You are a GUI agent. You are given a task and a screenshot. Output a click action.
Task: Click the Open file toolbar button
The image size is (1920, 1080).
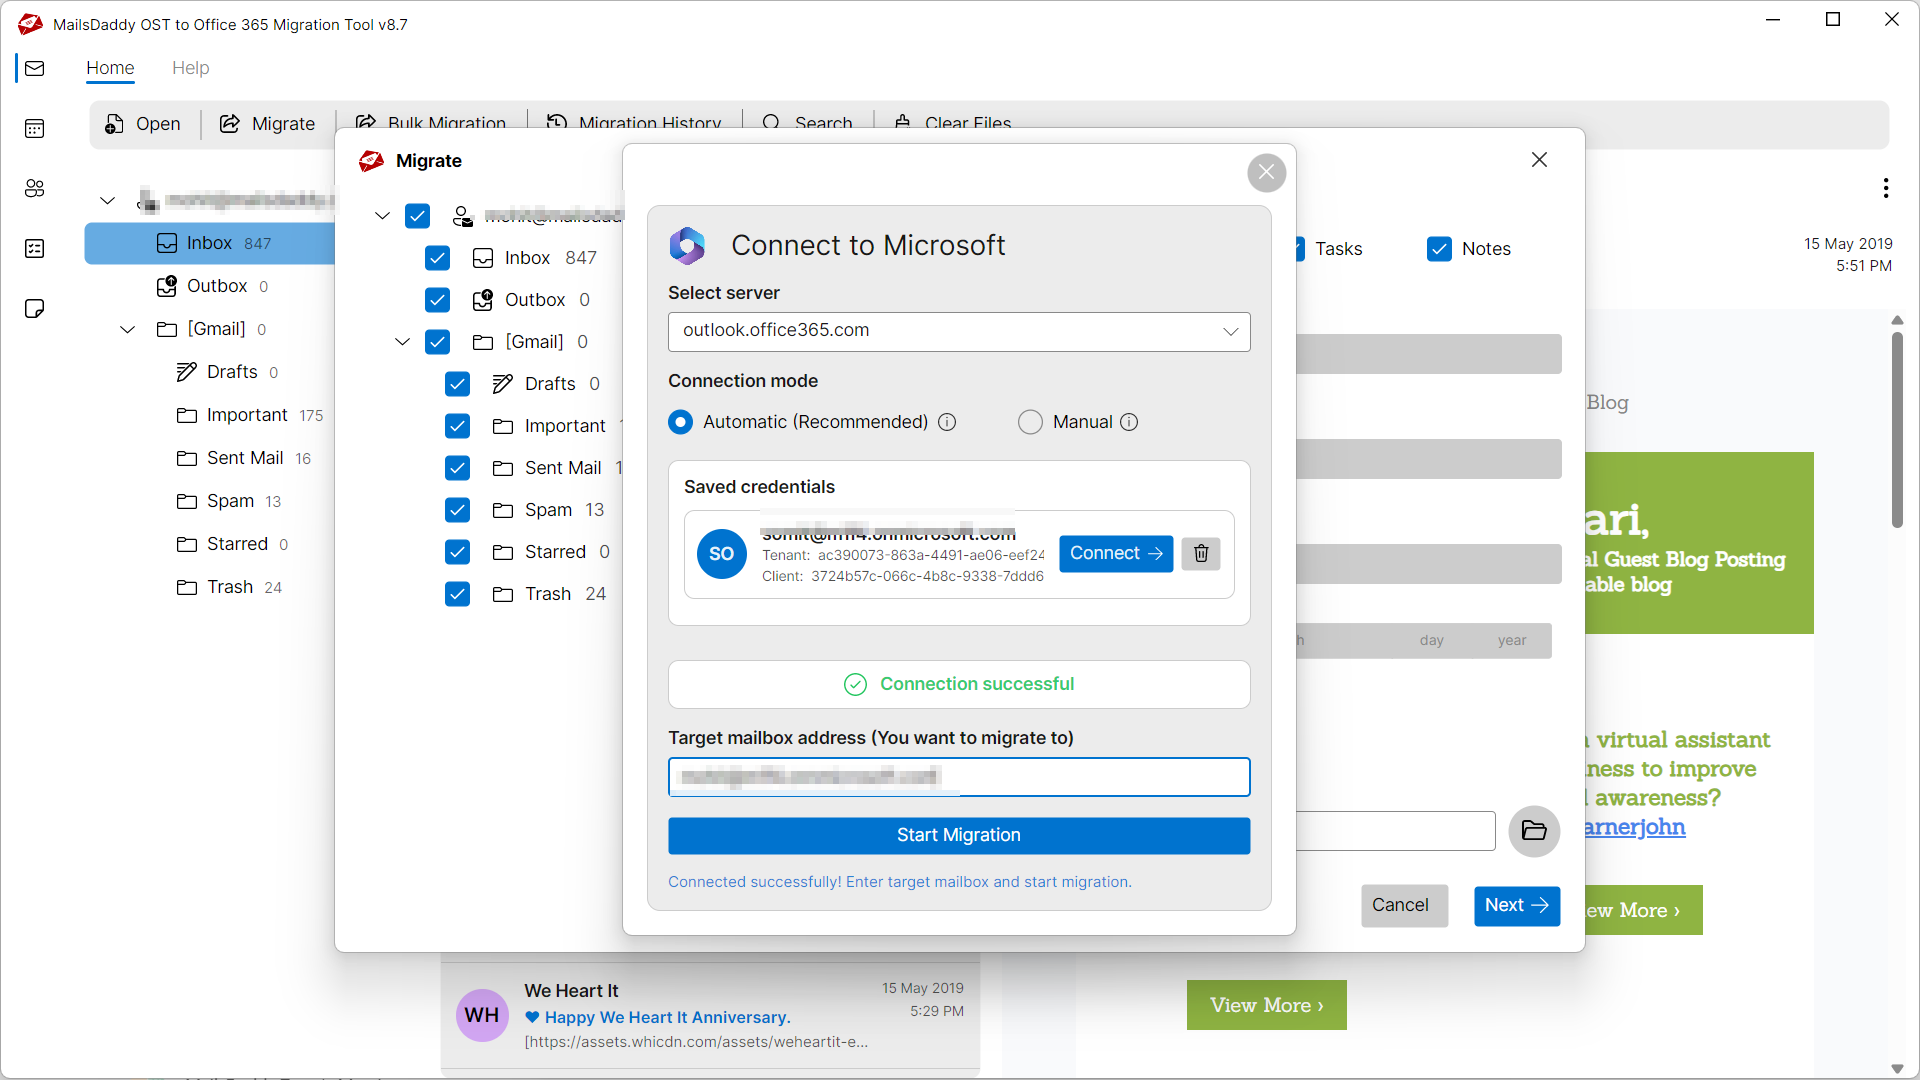143,124
